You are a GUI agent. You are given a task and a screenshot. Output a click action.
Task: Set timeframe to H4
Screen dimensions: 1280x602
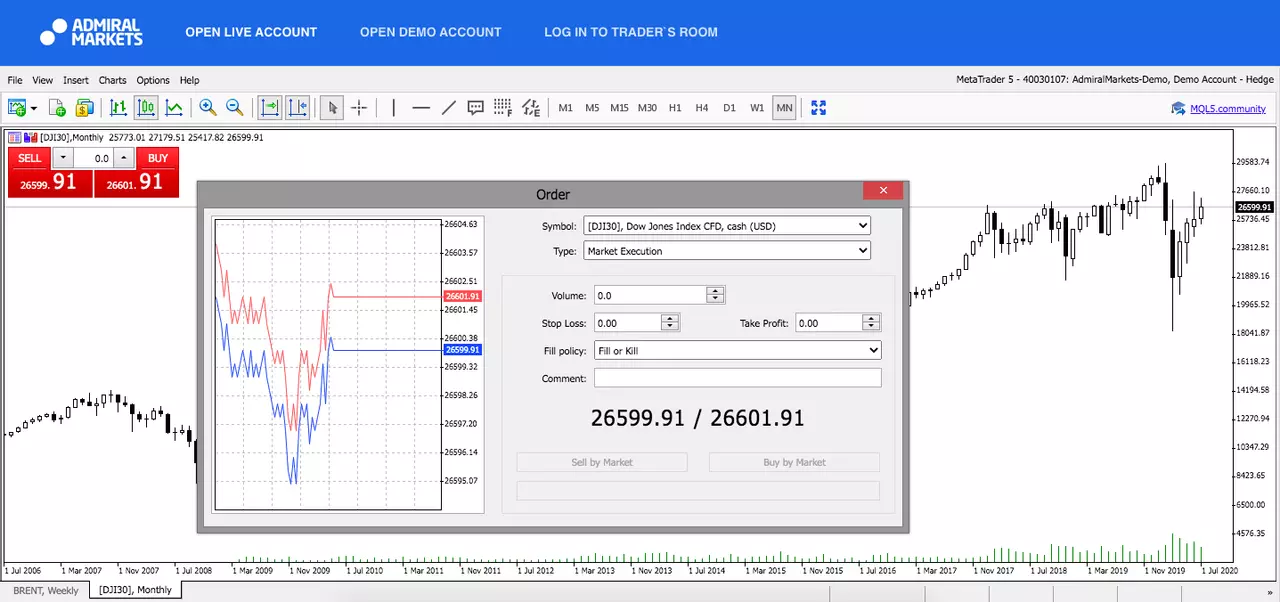coord(702,108)
